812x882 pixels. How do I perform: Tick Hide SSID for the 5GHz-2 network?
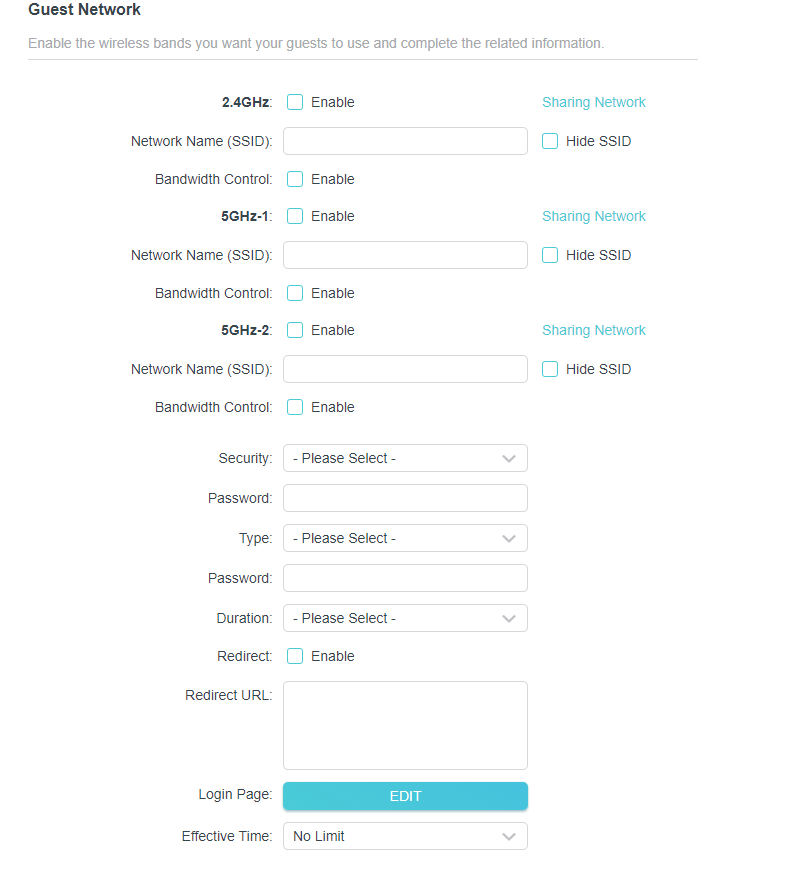click(550, 369)
